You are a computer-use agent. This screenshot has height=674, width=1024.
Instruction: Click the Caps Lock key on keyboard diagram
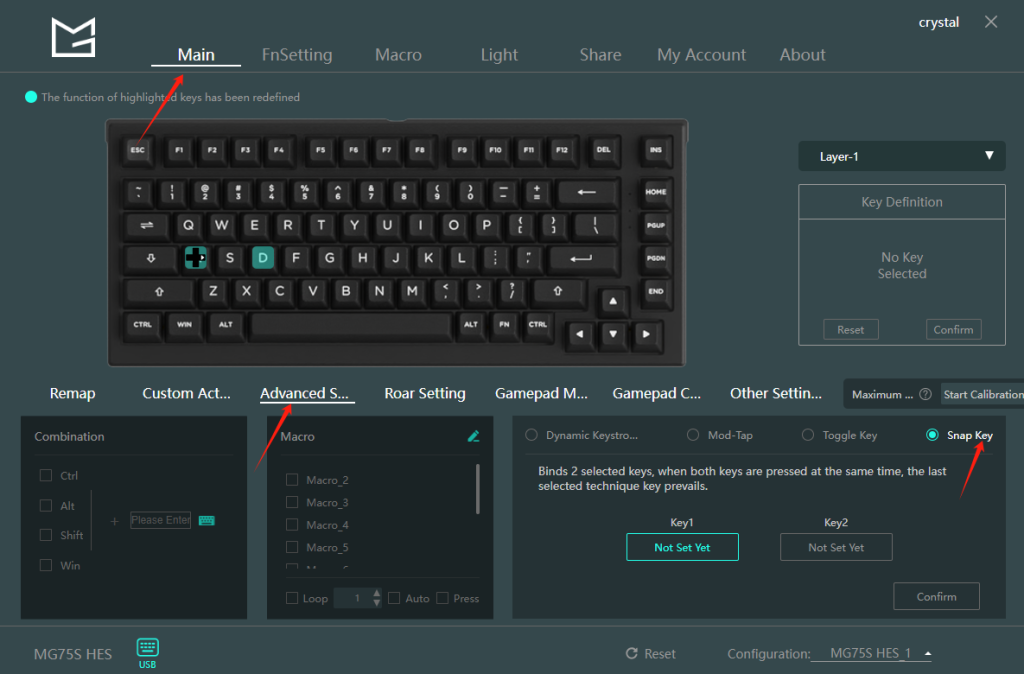coord(151,258)
